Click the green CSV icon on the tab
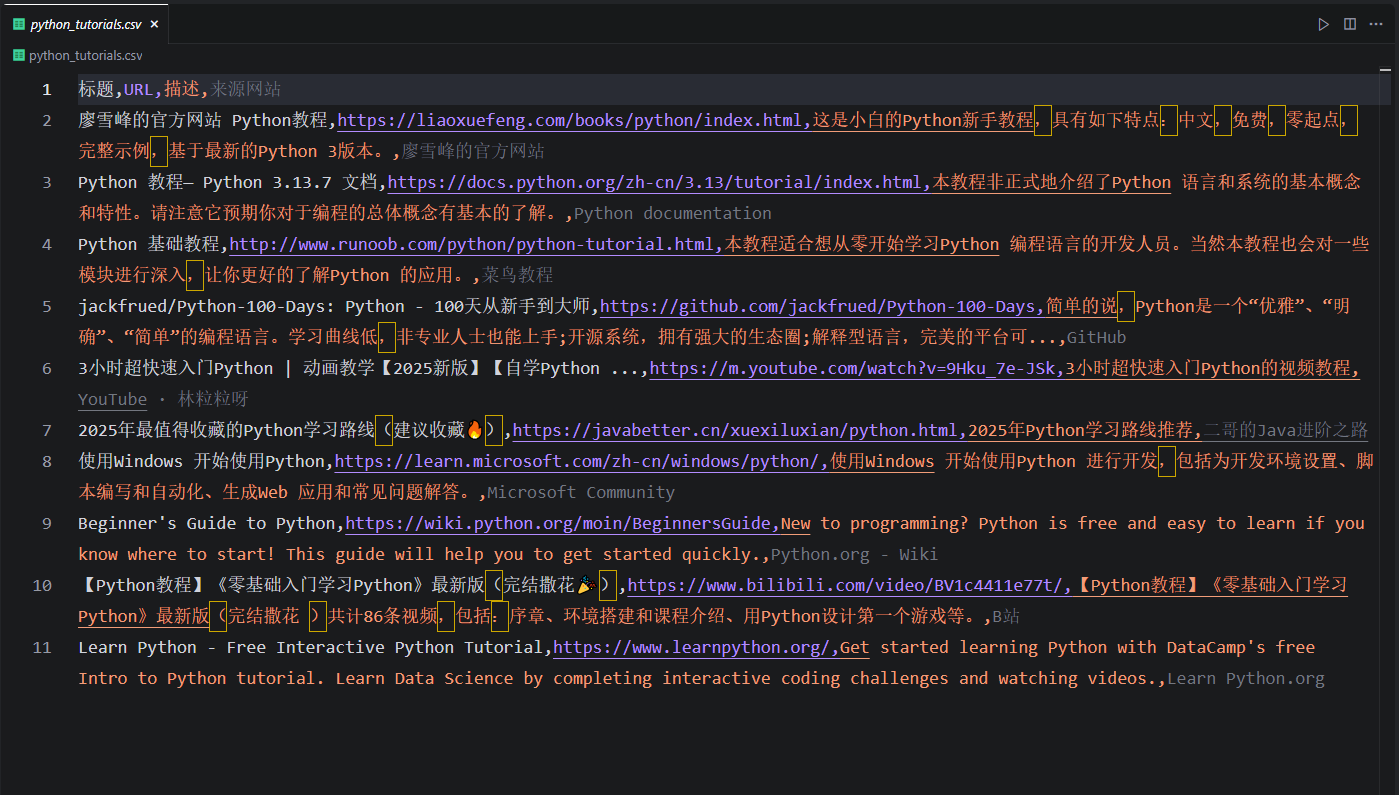This screenshot has height=795, width=1399. [18, 23]
